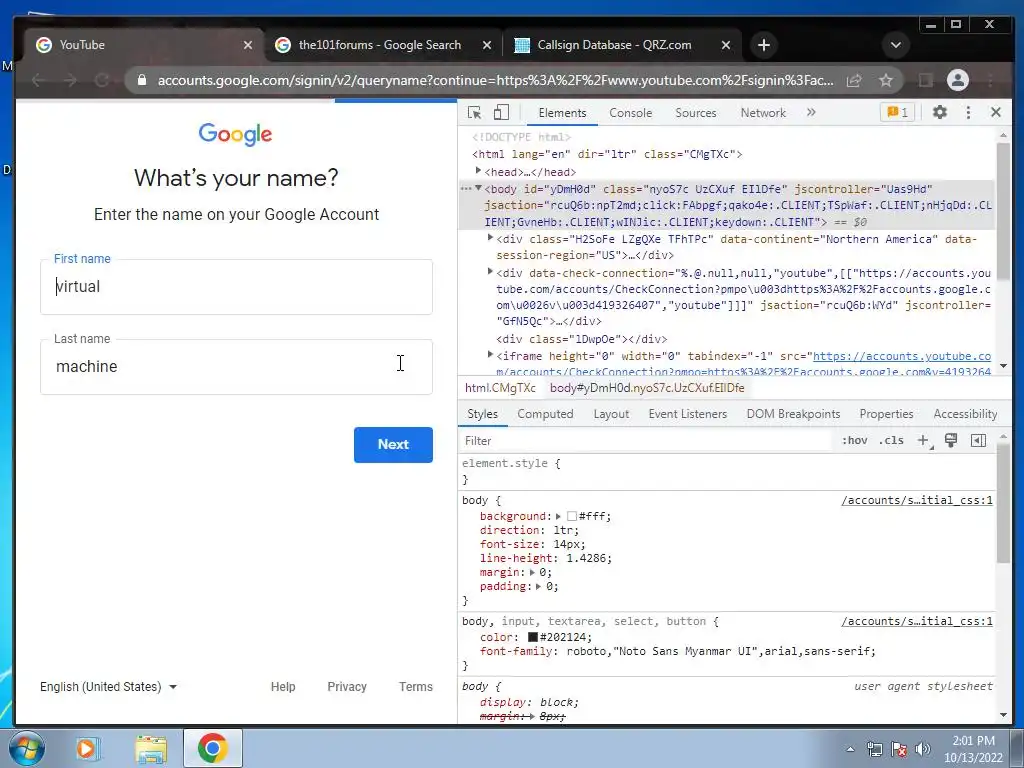Image resolution: width=1024 pixels, height=768 pixels.
Task: Open the Event Listeners tab
Action: [x=688, y=414]
